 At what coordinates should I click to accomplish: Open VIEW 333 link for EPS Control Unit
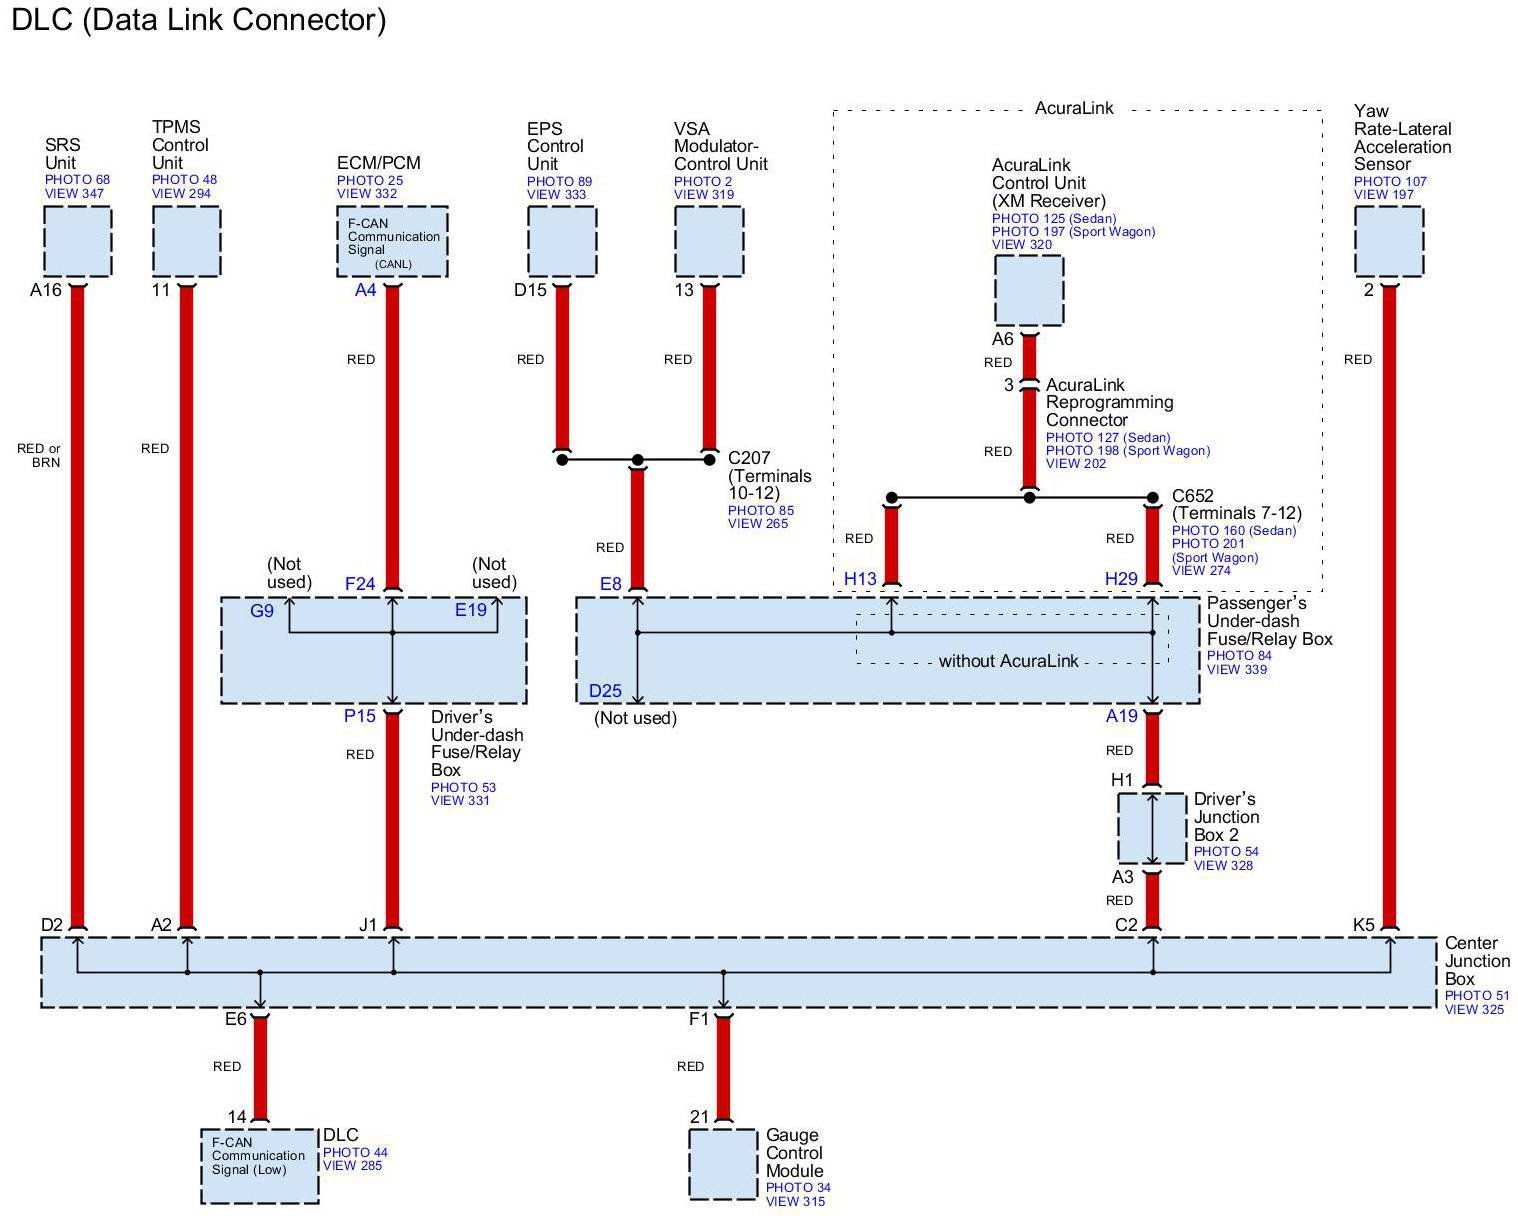click(x=556, y=194)
